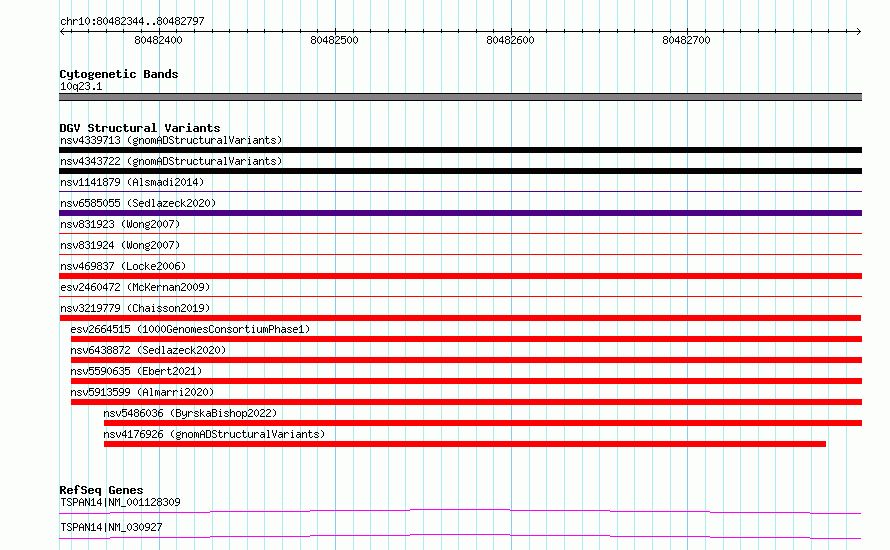Open esv2460472 (McKernan2009) entry
Image resolution: width=890 pixels, height=550 pixels.
(x=135, y=287)
